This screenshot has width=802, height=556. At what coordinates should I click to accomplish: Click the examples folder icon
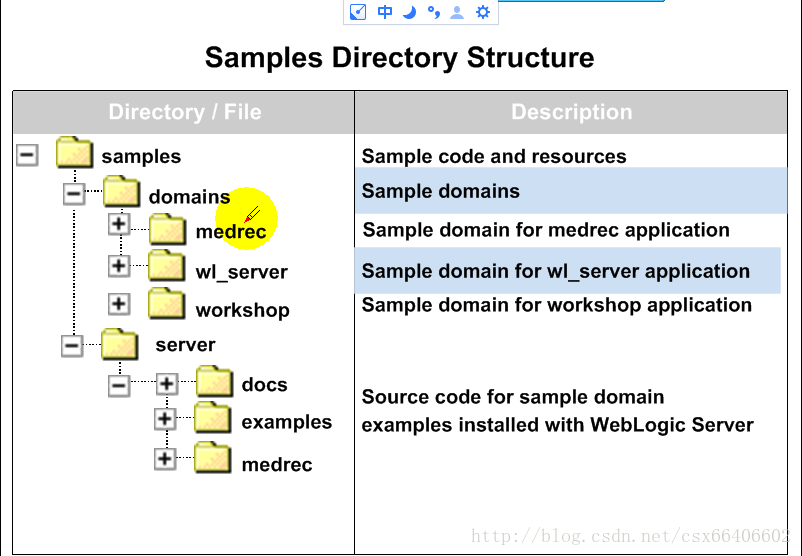click(213, 417)
